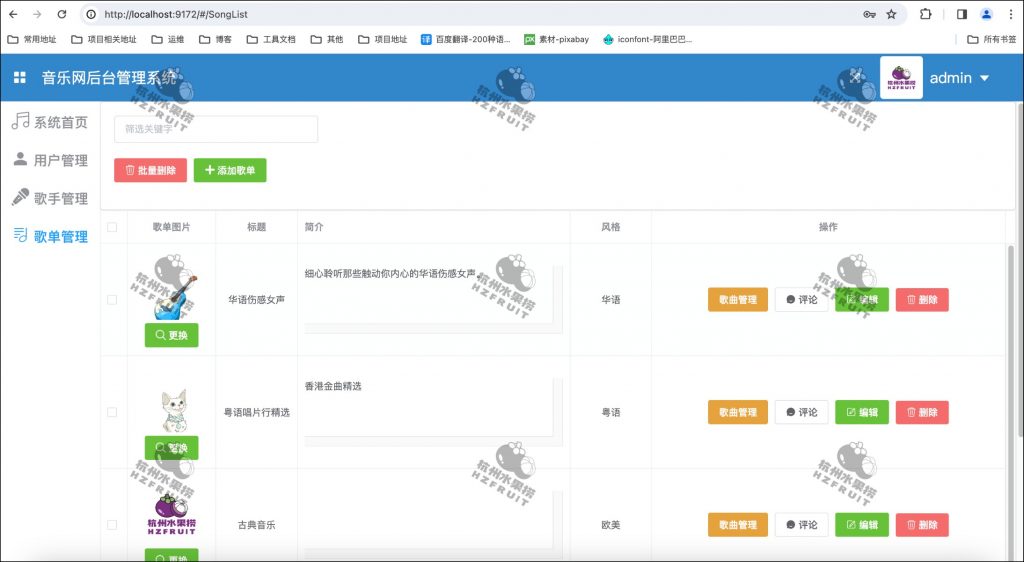
Task: Toggle the select-all checkbox in table header
Action: pyautogui.click(x=112, y=227)
